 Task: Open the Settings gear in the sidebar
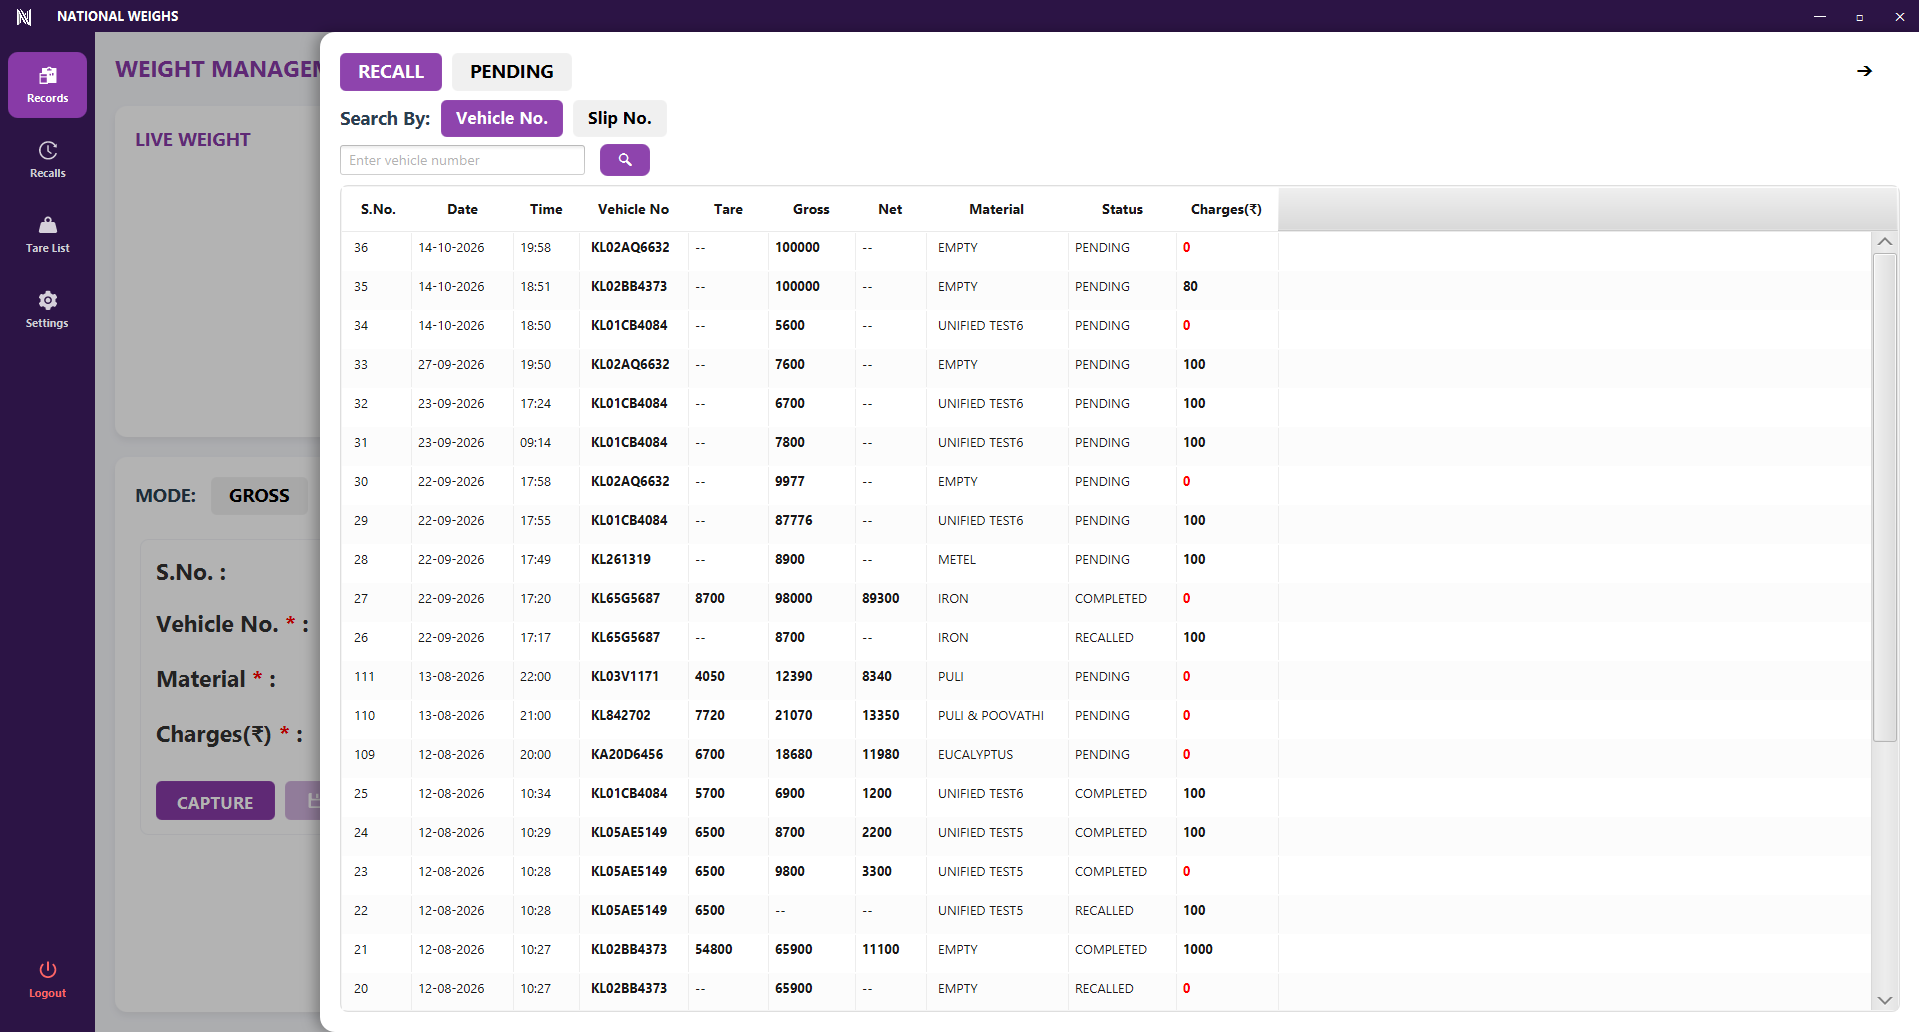click(x=47, y=310)
